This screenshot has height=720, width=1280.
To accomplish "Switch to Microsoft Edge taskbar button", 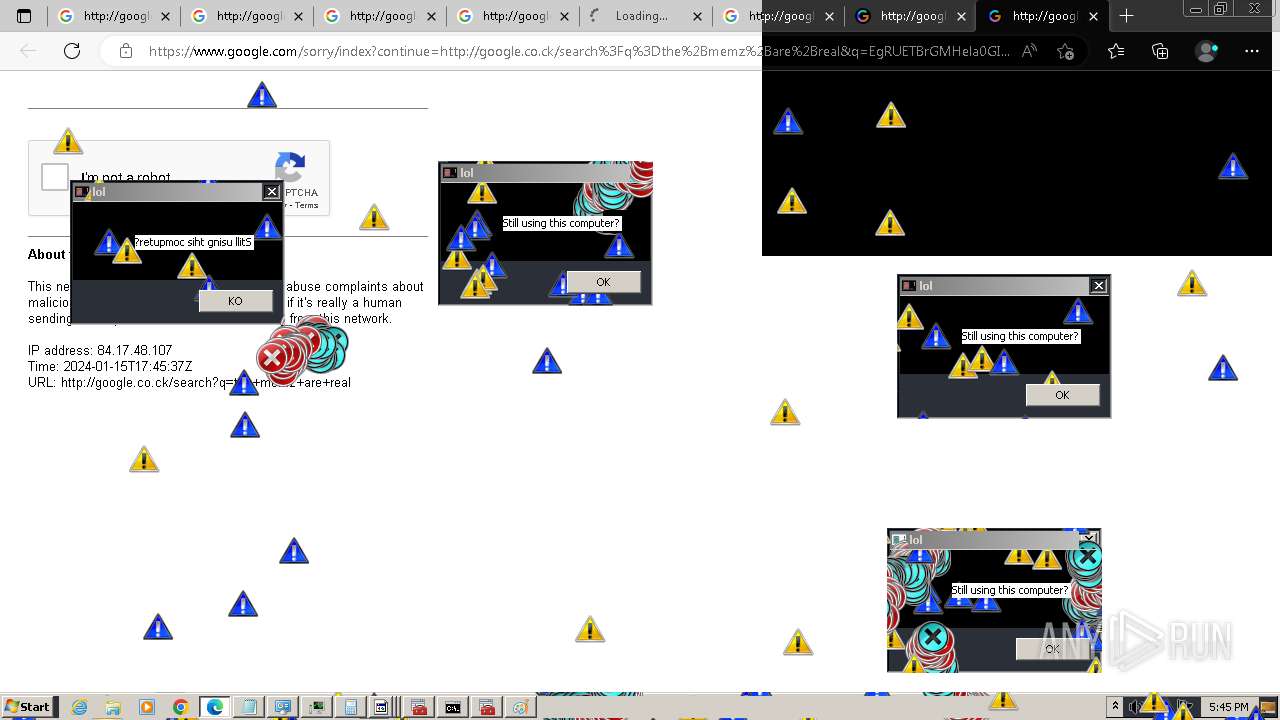I will 214,707.
